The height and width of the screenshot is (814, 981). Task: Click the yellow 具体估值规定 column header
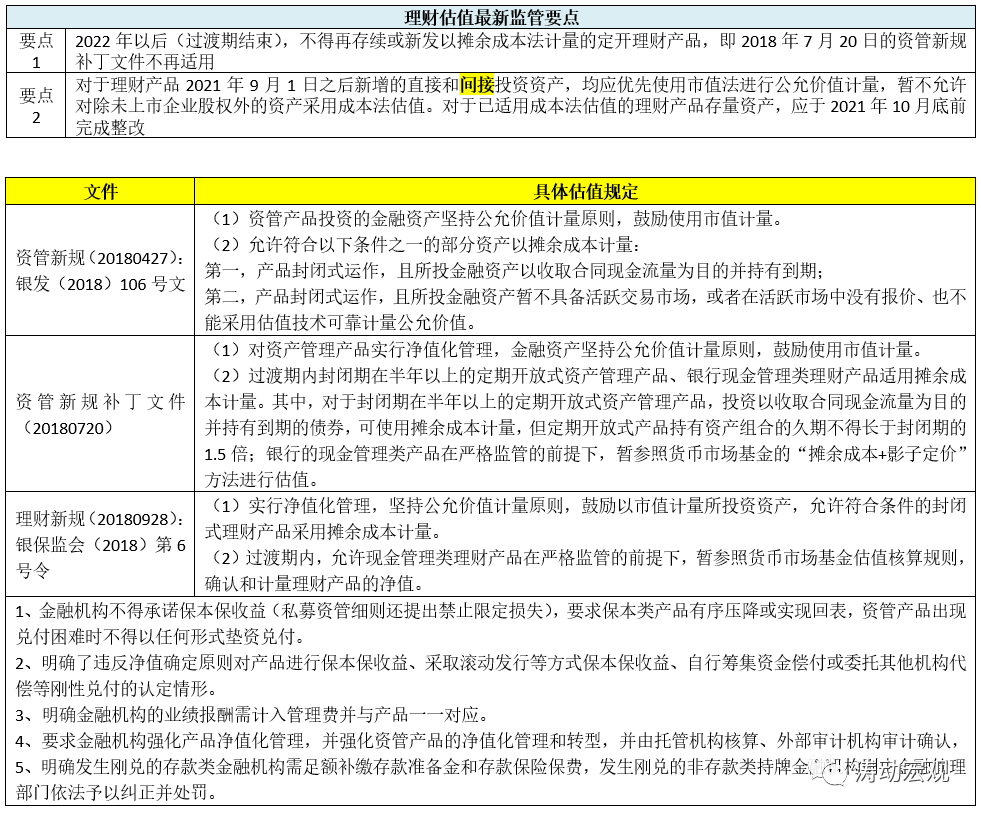pos(585,191)
